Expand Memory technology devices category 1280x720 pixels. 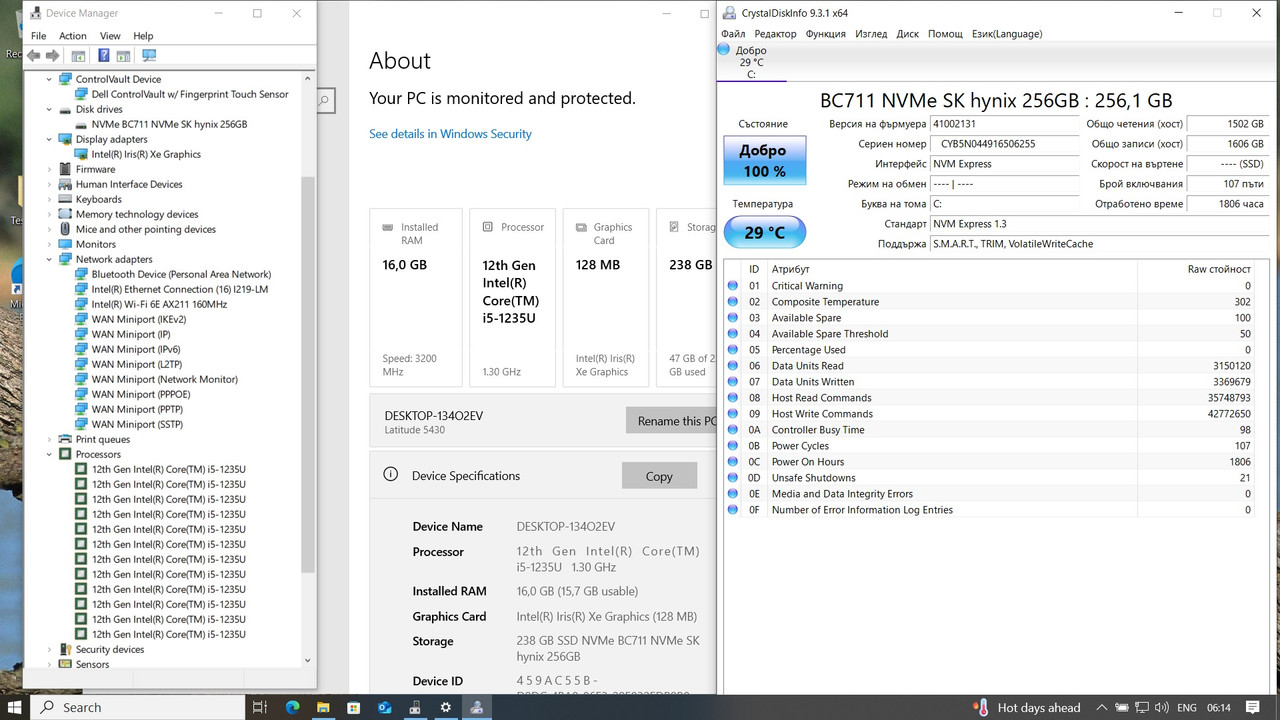tap(49, 214)
